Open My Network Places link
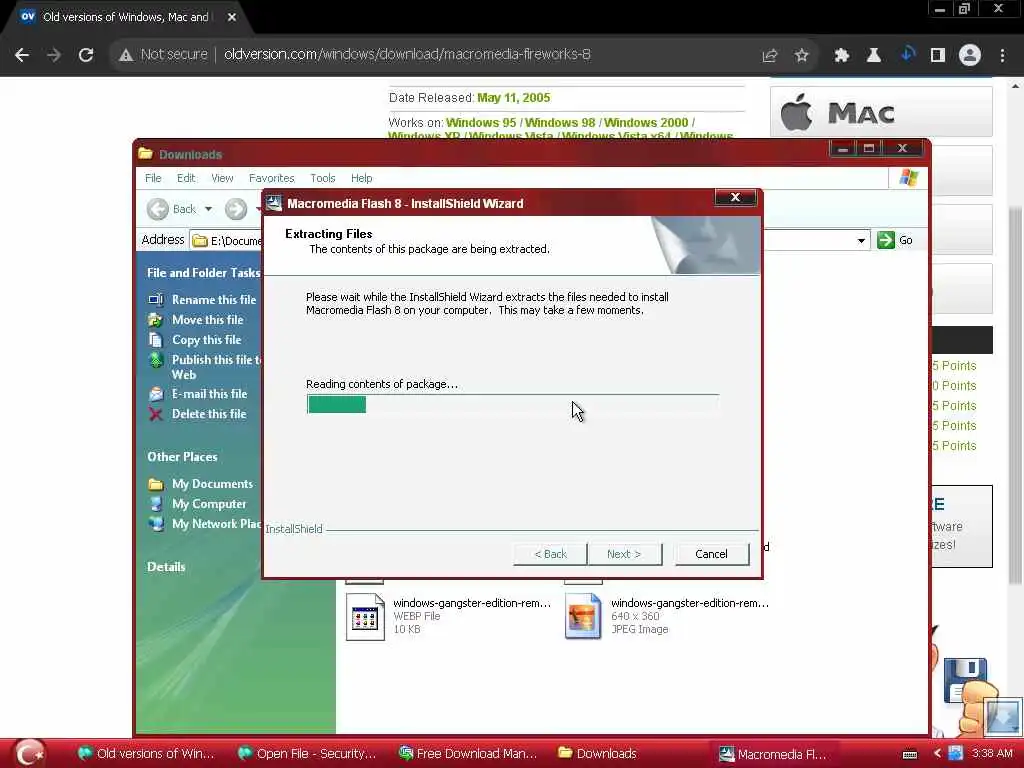This screenshot has width=1024, height=768. click(x=216, y=524)
